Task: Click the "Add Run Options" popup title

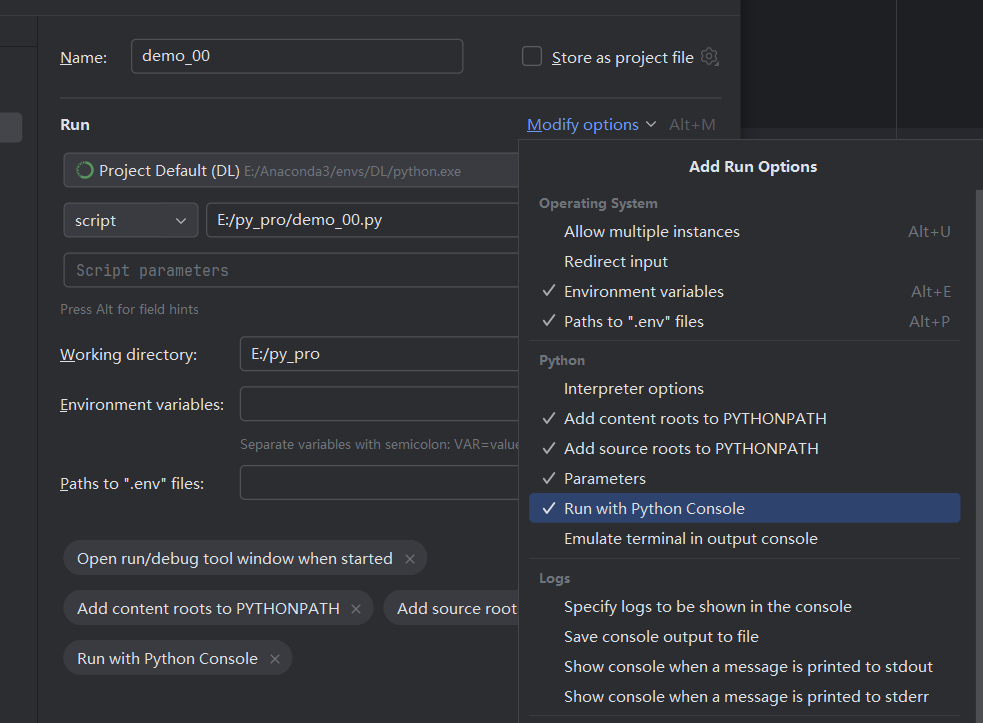Action: tap(753, 167)
